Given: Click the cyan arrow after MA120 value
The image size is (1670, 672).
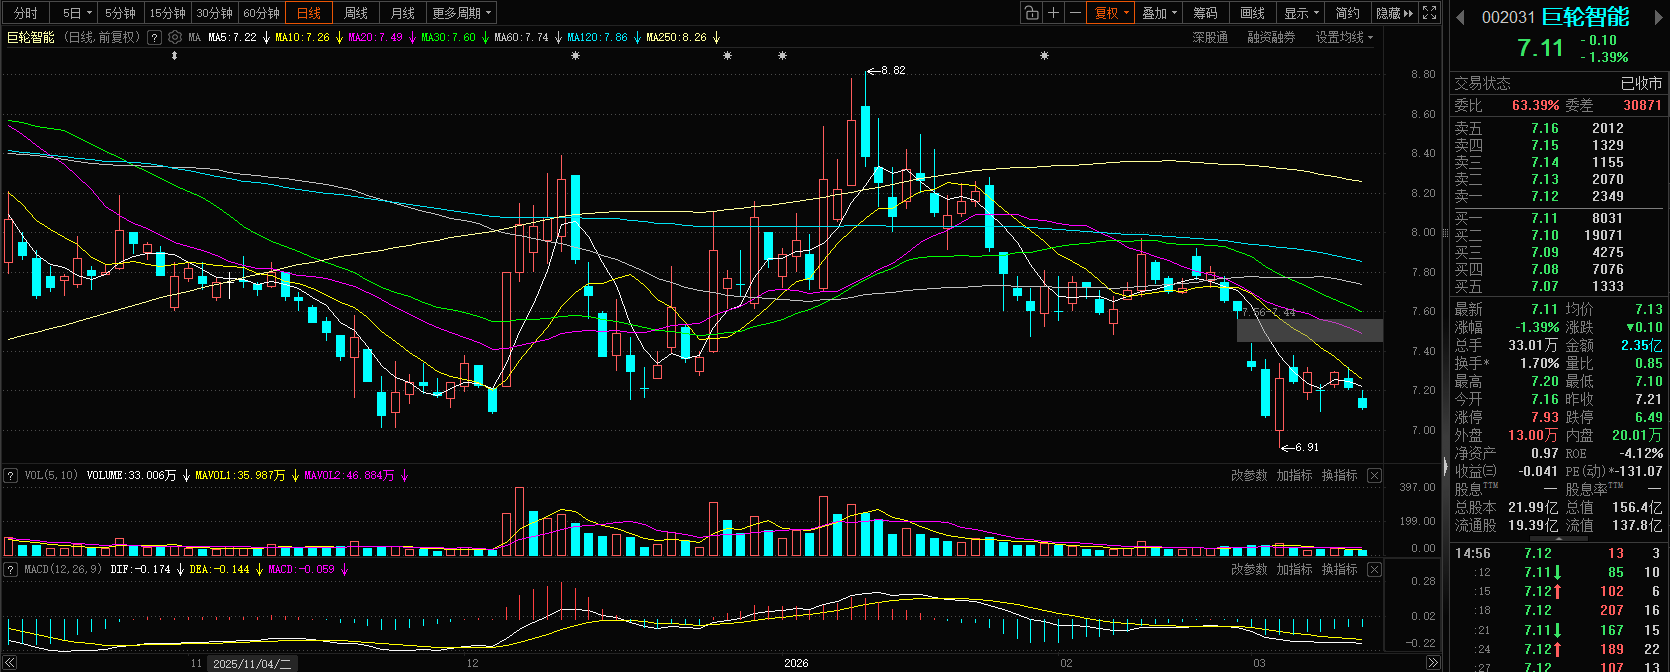Looking at the screenshot, I should [x=637, y=37].
